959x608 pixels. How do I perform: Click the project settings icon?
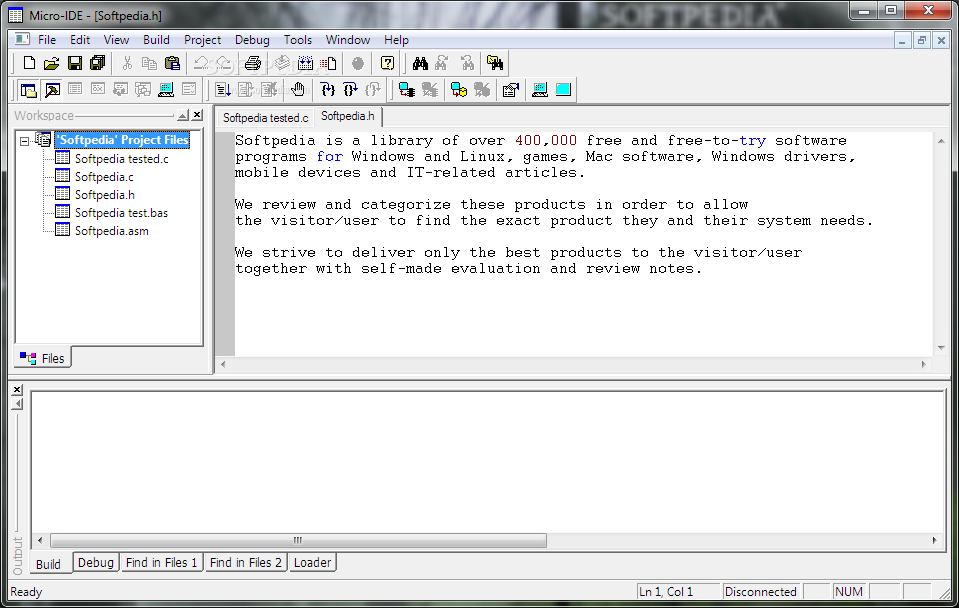[510, 90]
